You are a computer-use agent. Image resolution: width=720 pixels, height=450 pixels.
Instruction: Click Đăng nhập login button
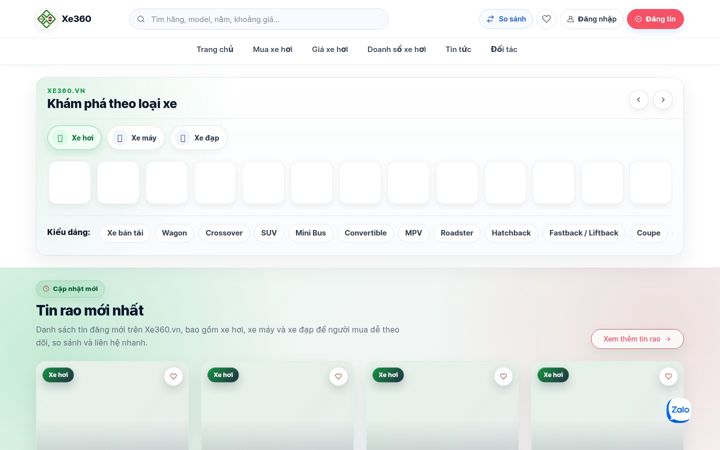tap(591, 19)
